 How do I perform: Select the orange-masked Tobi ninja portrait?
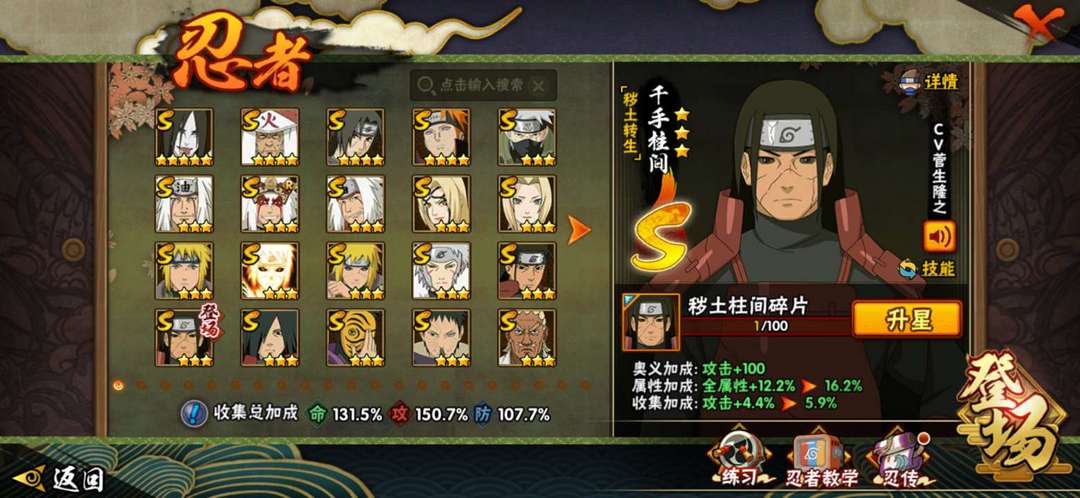(355, 338)
